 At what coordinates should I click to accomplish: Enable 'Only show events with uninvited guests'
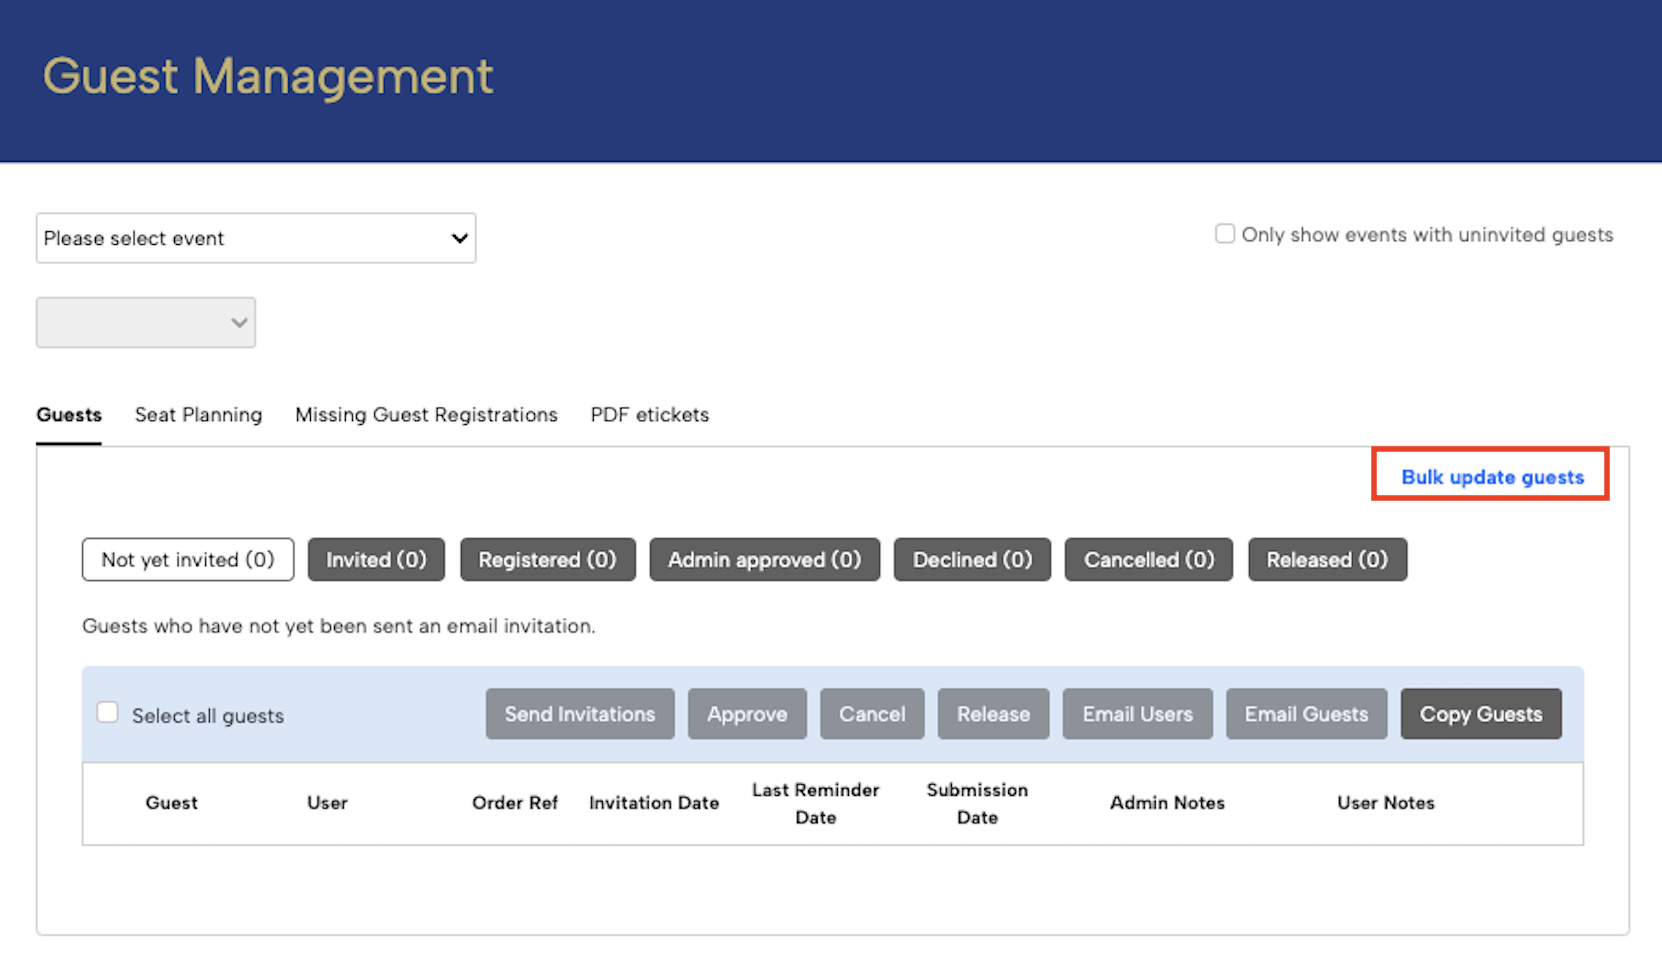click(x=1225, y=234)
